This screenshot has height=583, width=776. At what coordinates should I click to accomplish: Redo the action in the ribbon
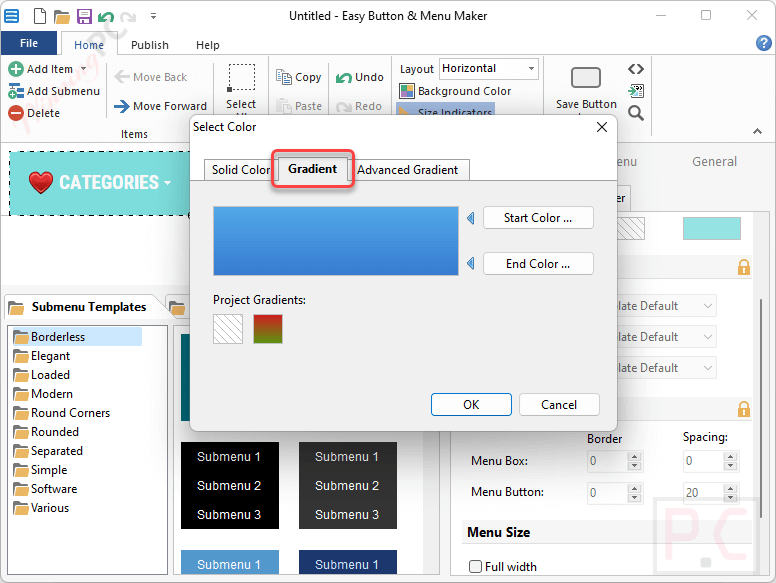point(359,106)
